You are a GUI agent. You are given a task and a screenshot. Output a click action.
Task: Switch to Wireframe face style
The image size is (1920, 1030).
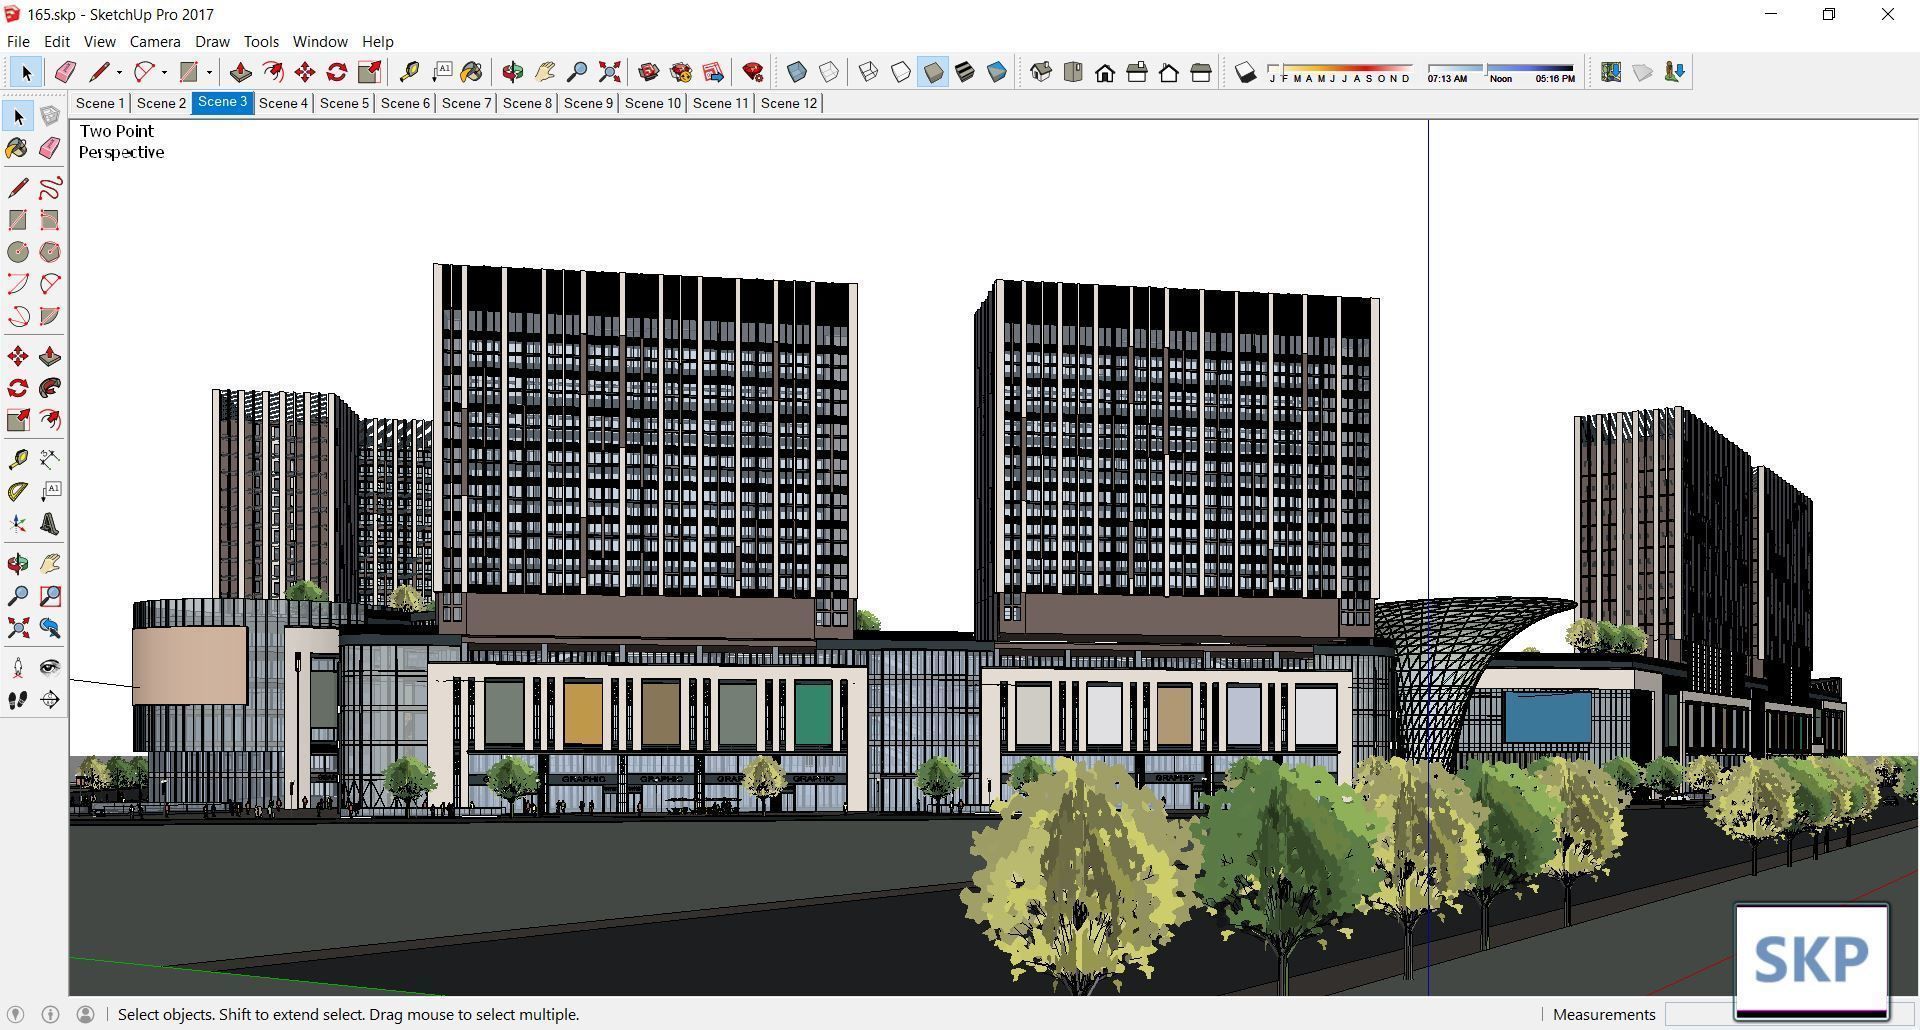(x=869, y=72)
